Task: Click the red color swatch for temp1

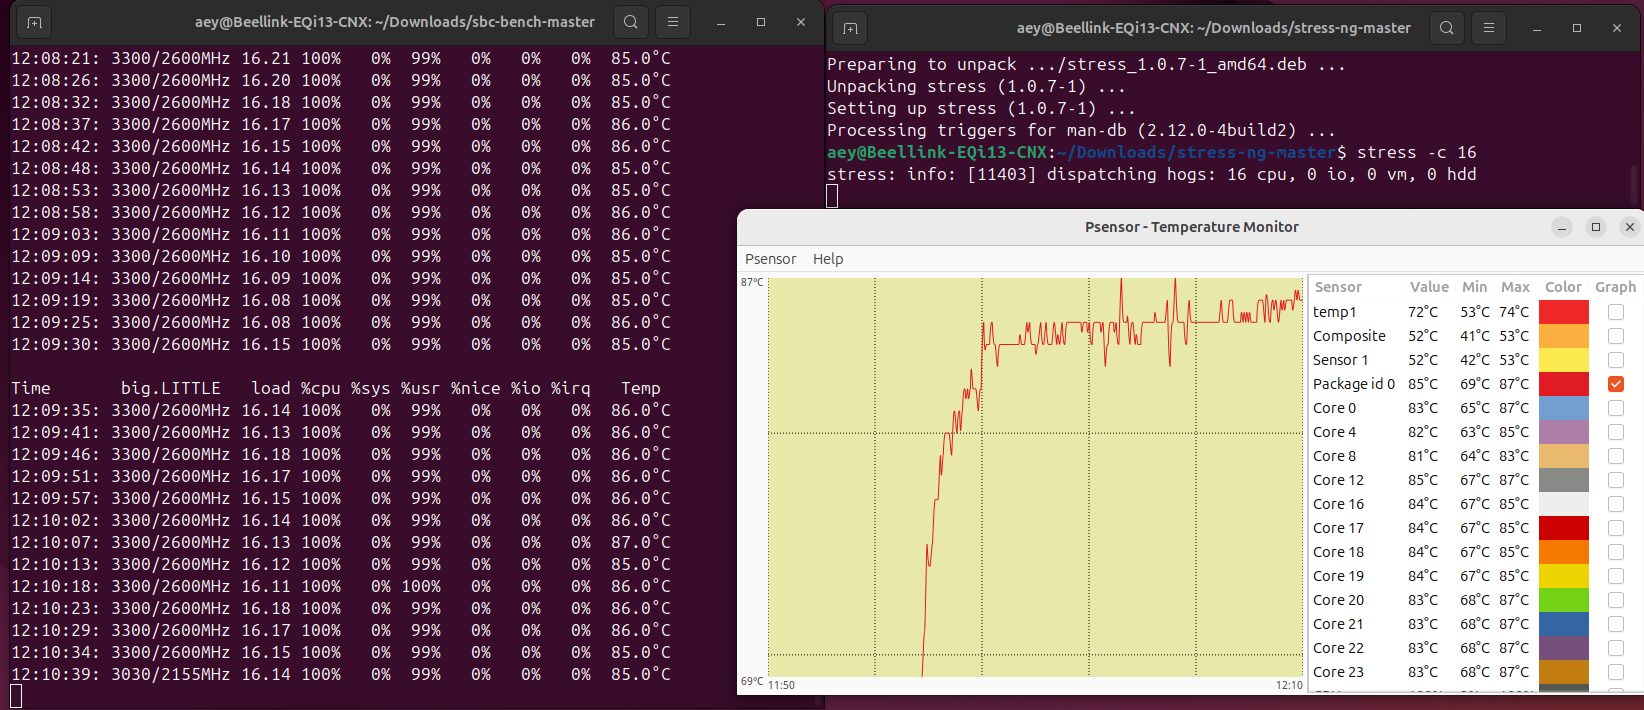Action: click(x=1564, y=312)
